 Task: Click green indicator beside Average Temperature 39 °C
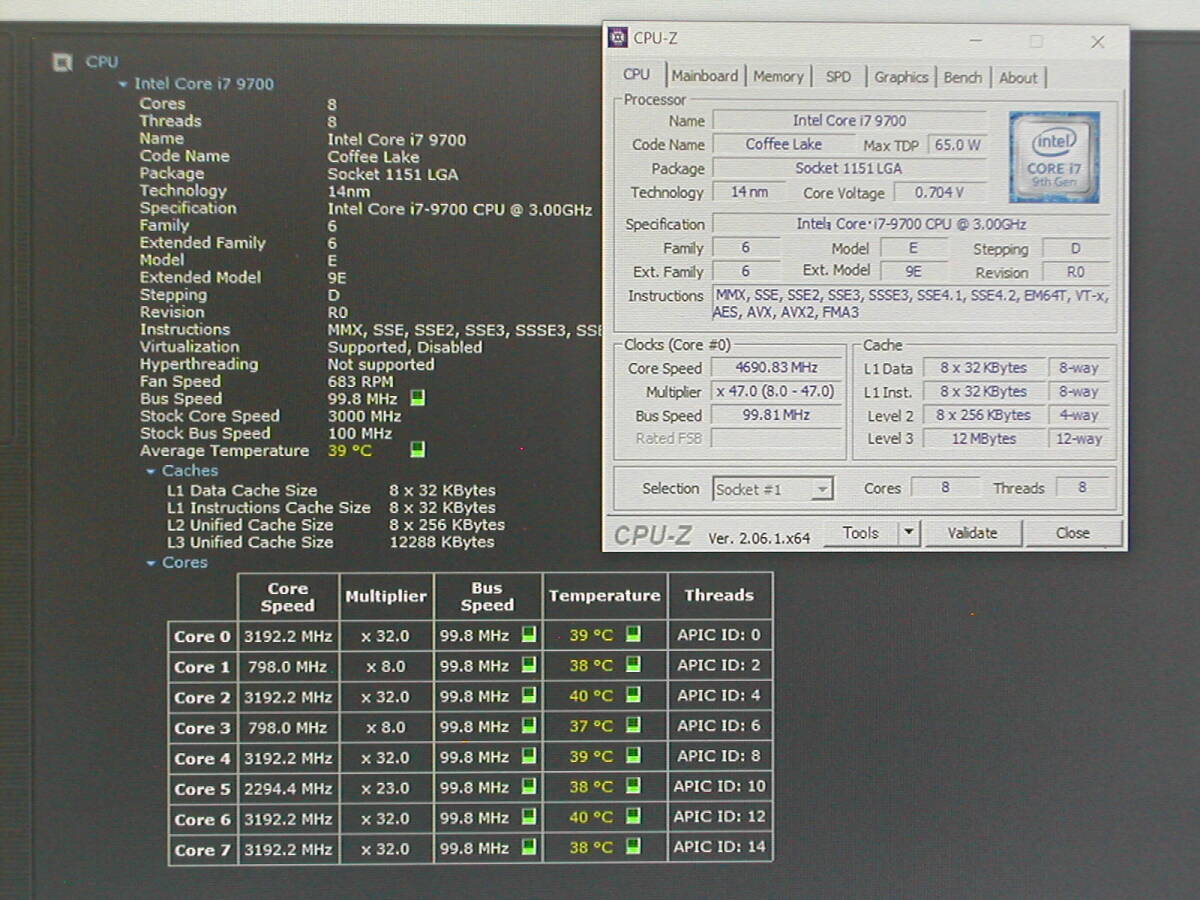pyautogui.click(x=418, y=450)
